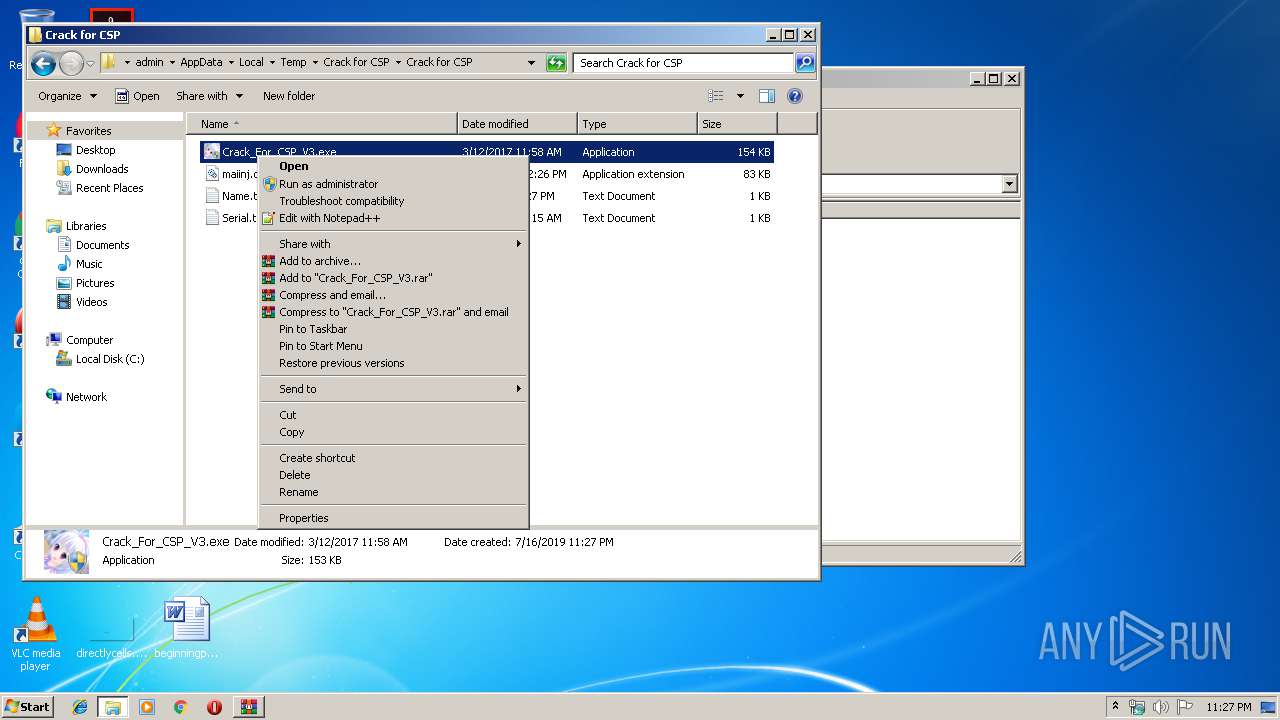Screen dimensions: 1280x720
Task: Open Opera from the taskbar
Action: 214,707
